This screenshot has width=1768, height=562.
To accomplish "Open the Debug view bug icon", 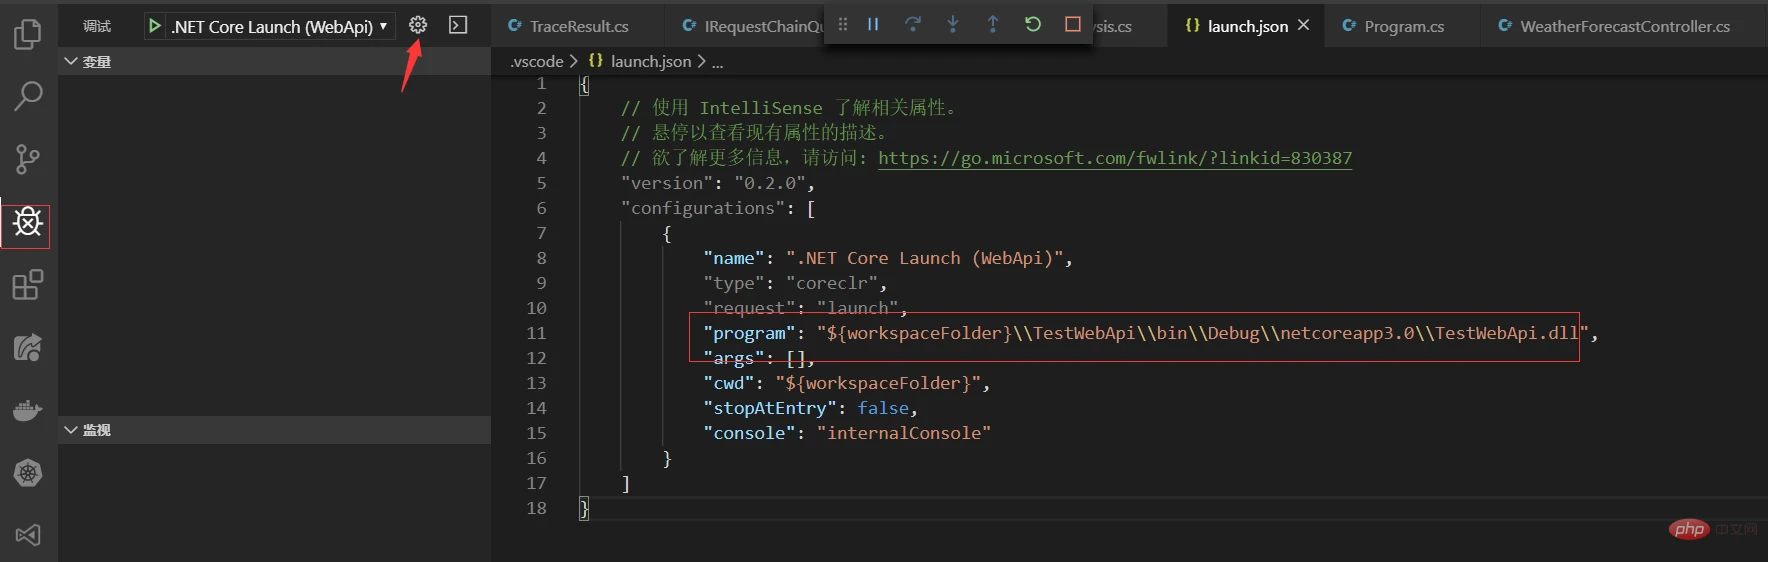I will click(x=27, y=222).
